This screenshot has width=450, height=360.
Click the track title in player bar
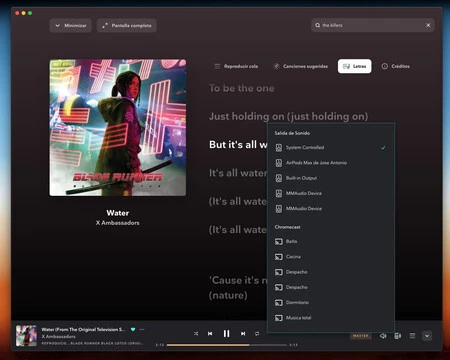click(83, 329)
